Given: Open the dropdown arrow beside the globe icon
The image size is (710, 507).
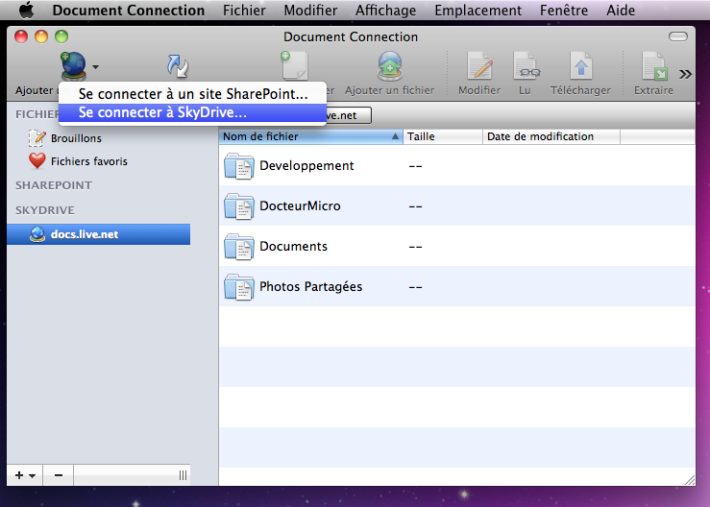Looking at the screenshot, I should (96, 67).
